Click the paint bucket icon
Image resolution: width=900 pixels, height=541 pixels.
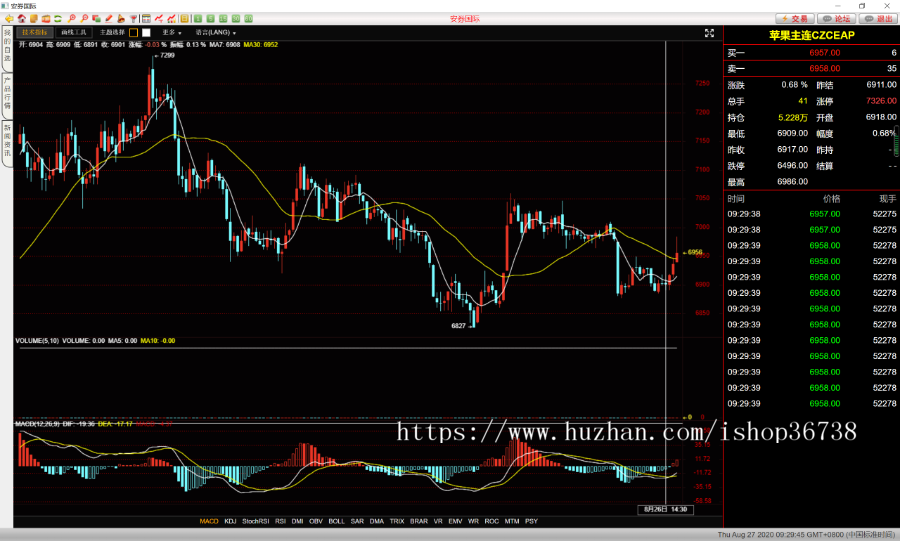[121, 19]
